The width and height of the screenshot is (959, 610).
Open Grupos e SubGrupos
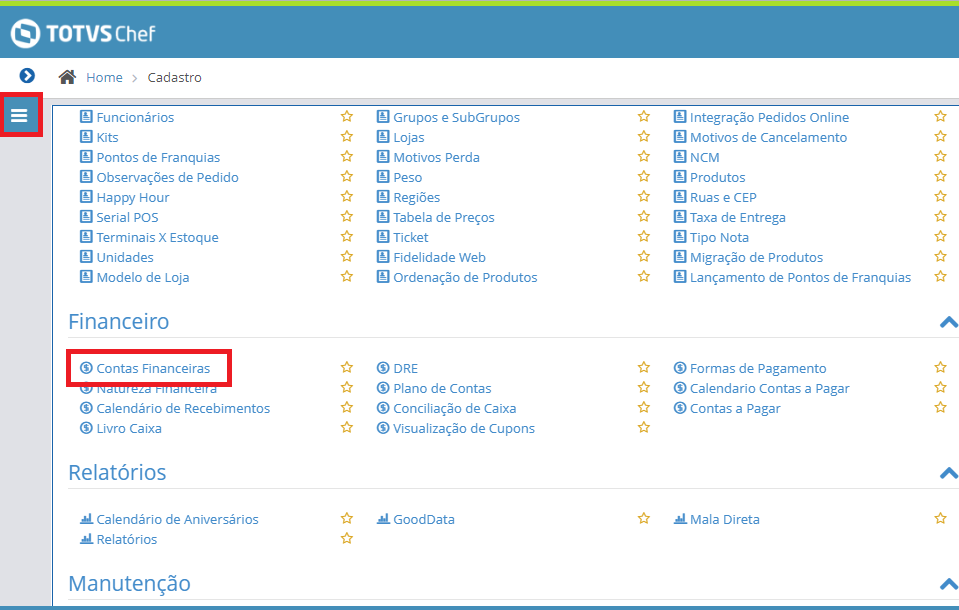[456, 117]
